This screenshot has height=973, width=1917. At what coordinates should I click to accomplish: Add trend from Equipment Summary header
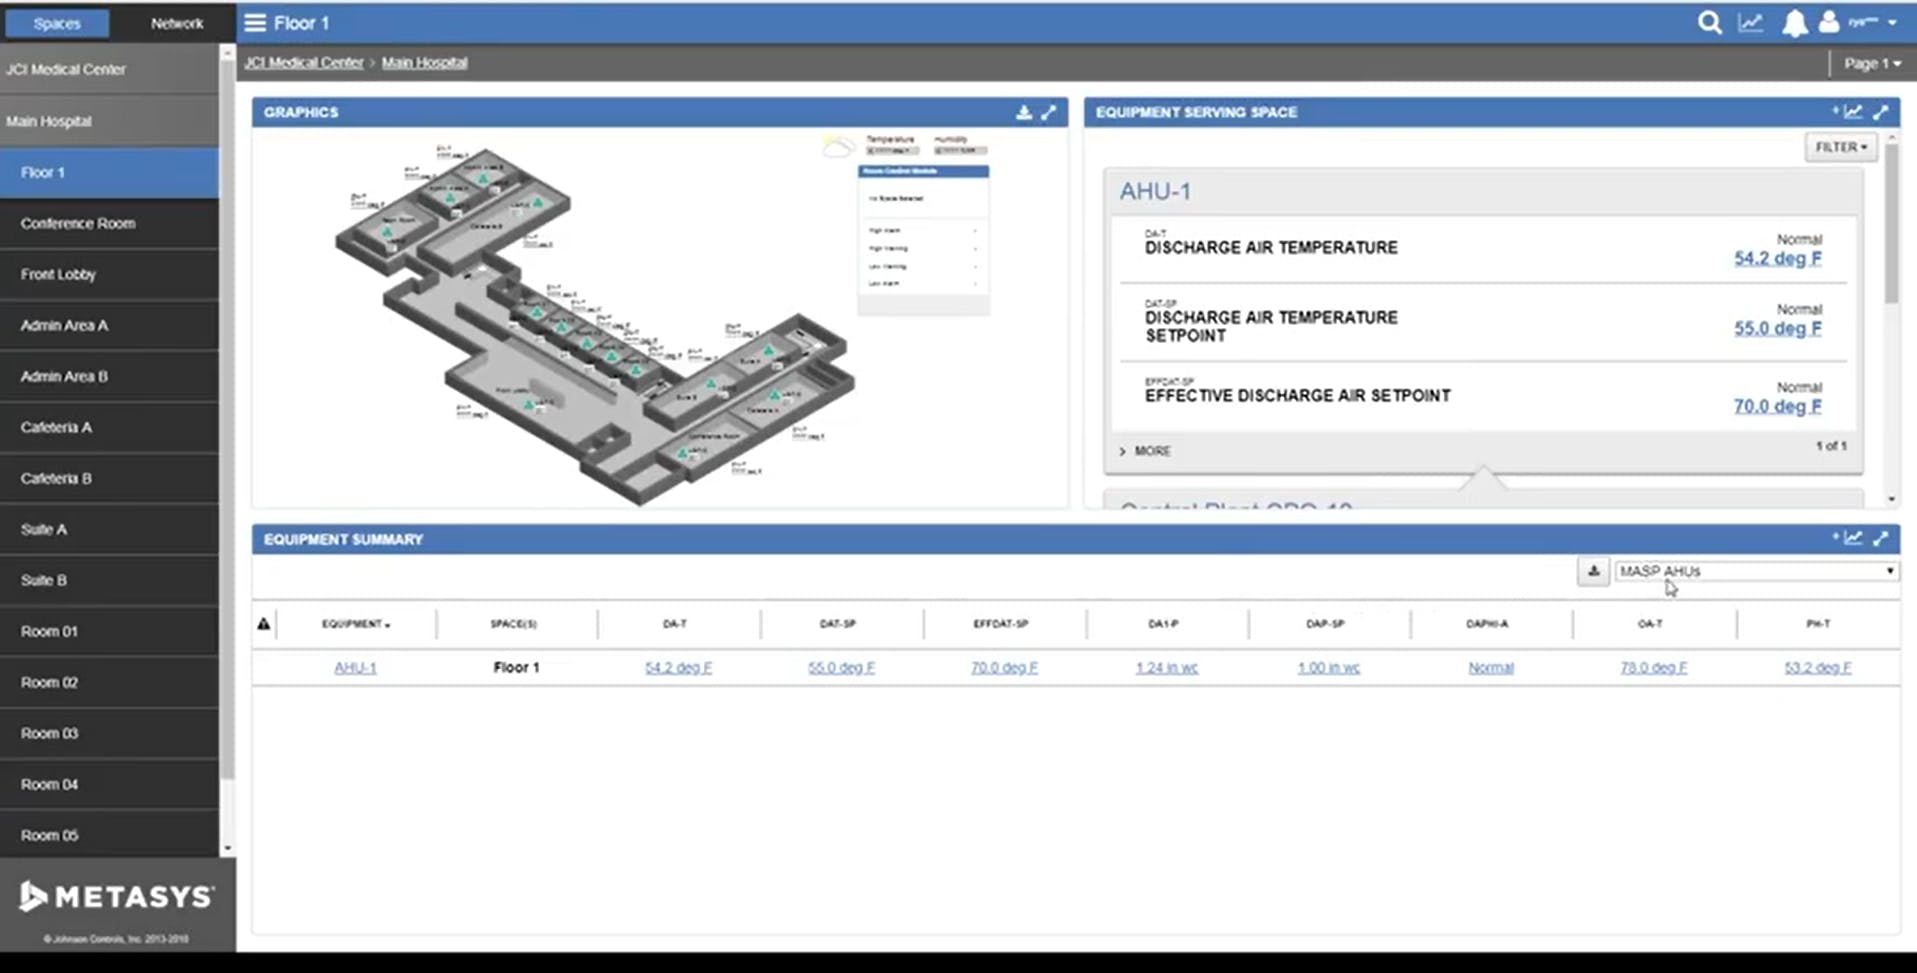point(1849,538)
